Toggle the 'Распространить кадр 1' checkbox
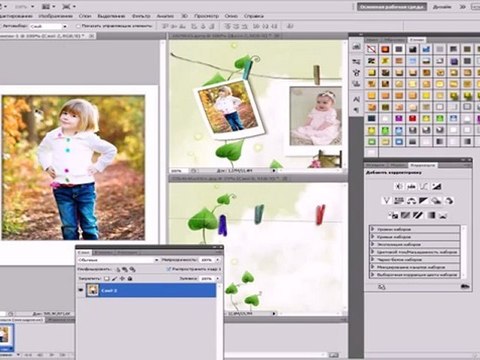The height and width of the screenshot is (360, 480). click(x=169, y=269)
